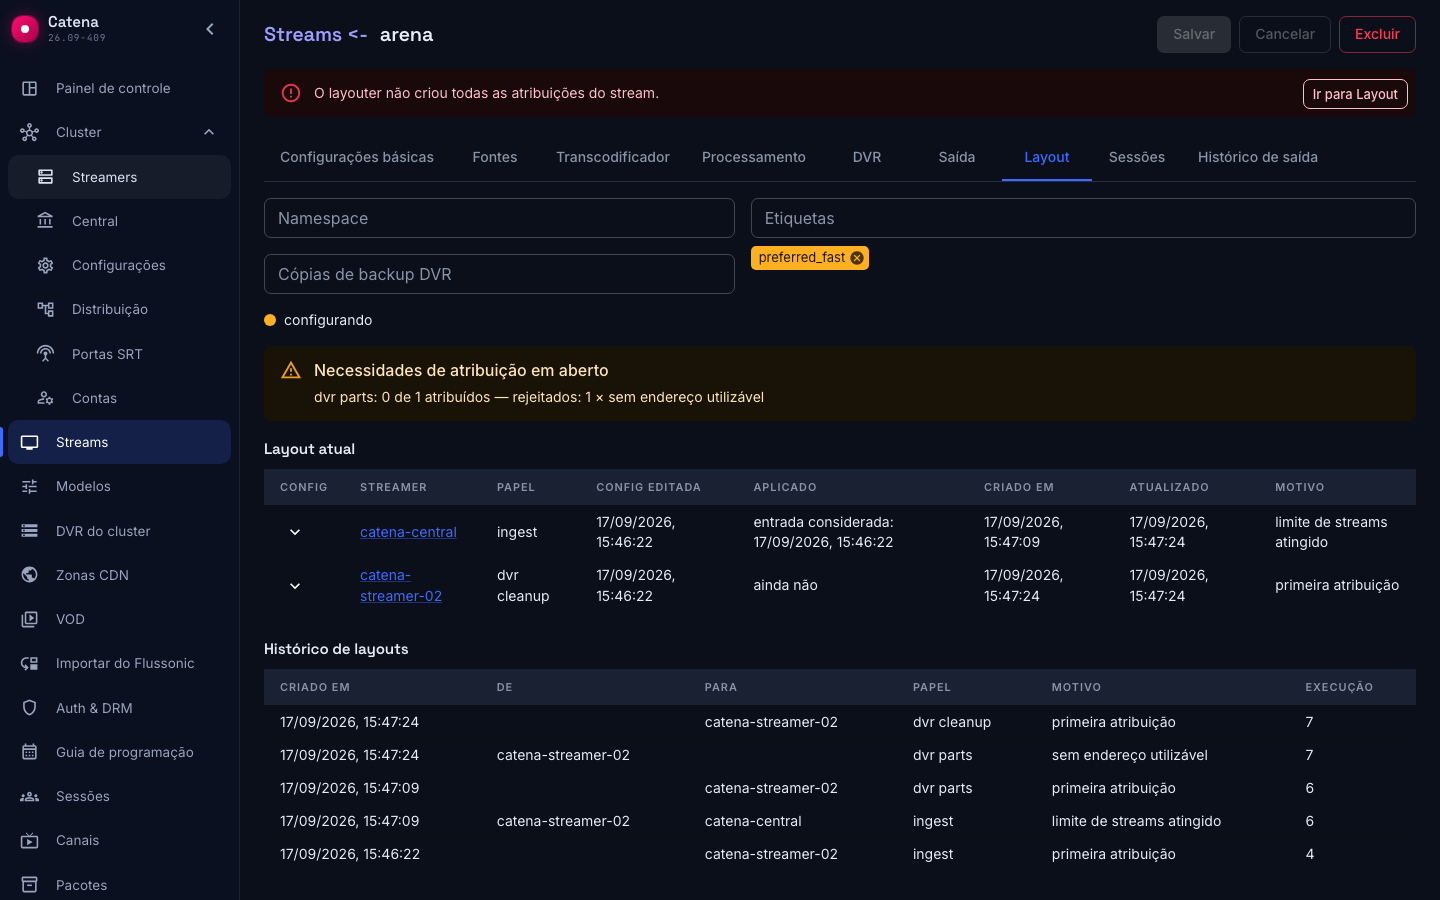Viewport: 1440px width, 900px height.
Task: Click the Portas SRT antenna icon
Action: point(46,354)
